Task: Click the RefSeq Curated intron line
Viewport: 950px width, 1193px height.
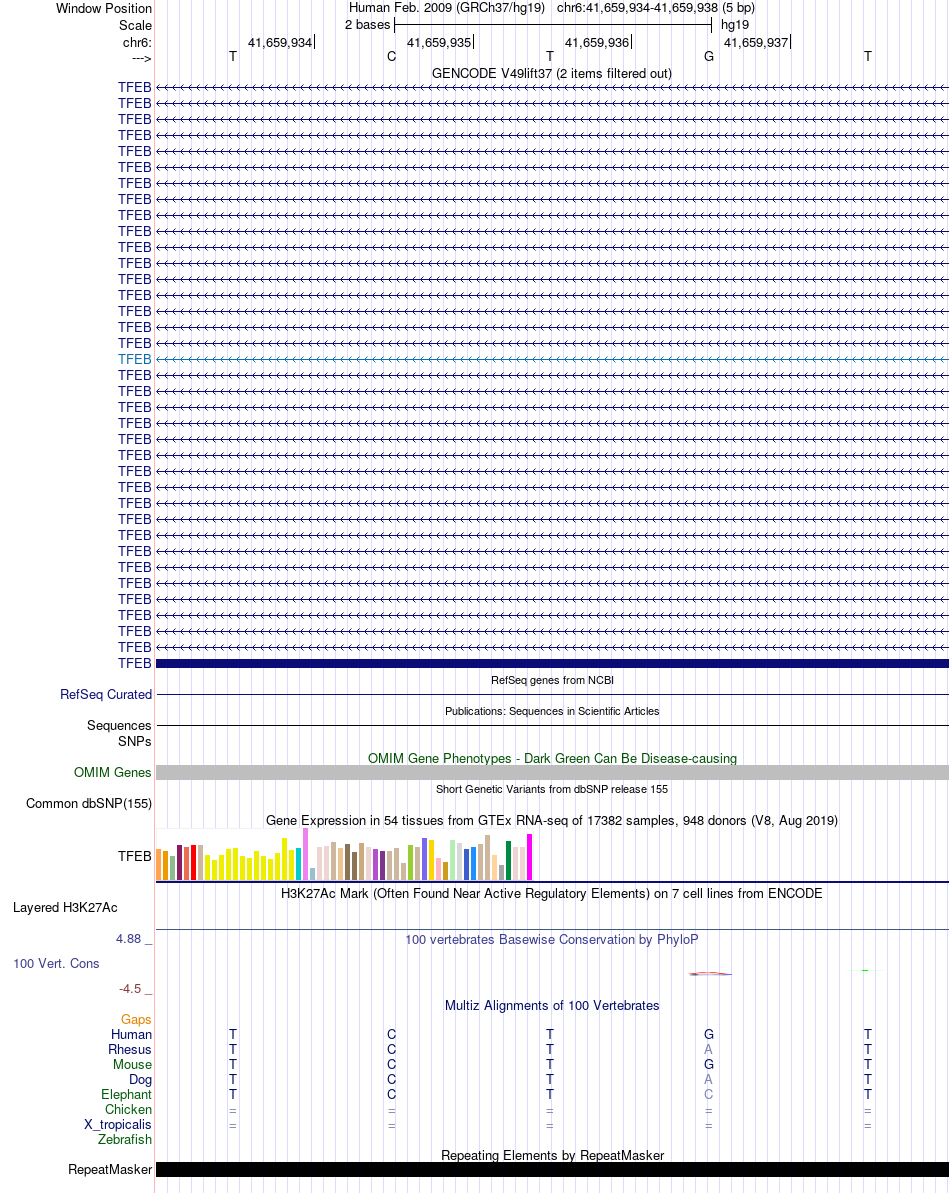Action: [552, 695]
